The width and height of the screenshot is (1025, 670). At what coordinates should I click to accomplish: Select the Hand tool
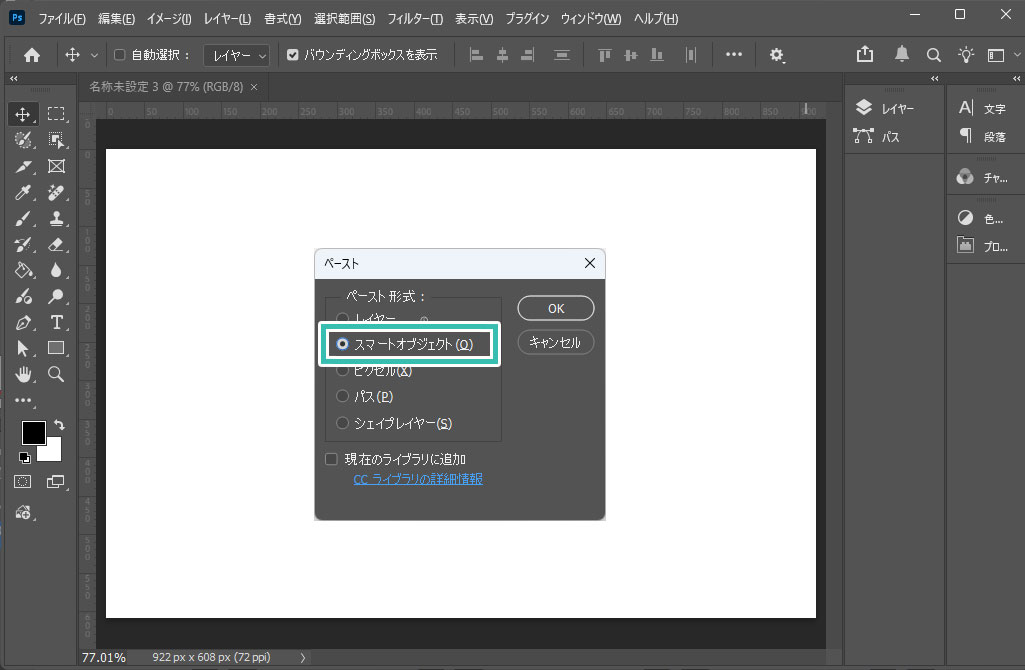tap(24, 374)
